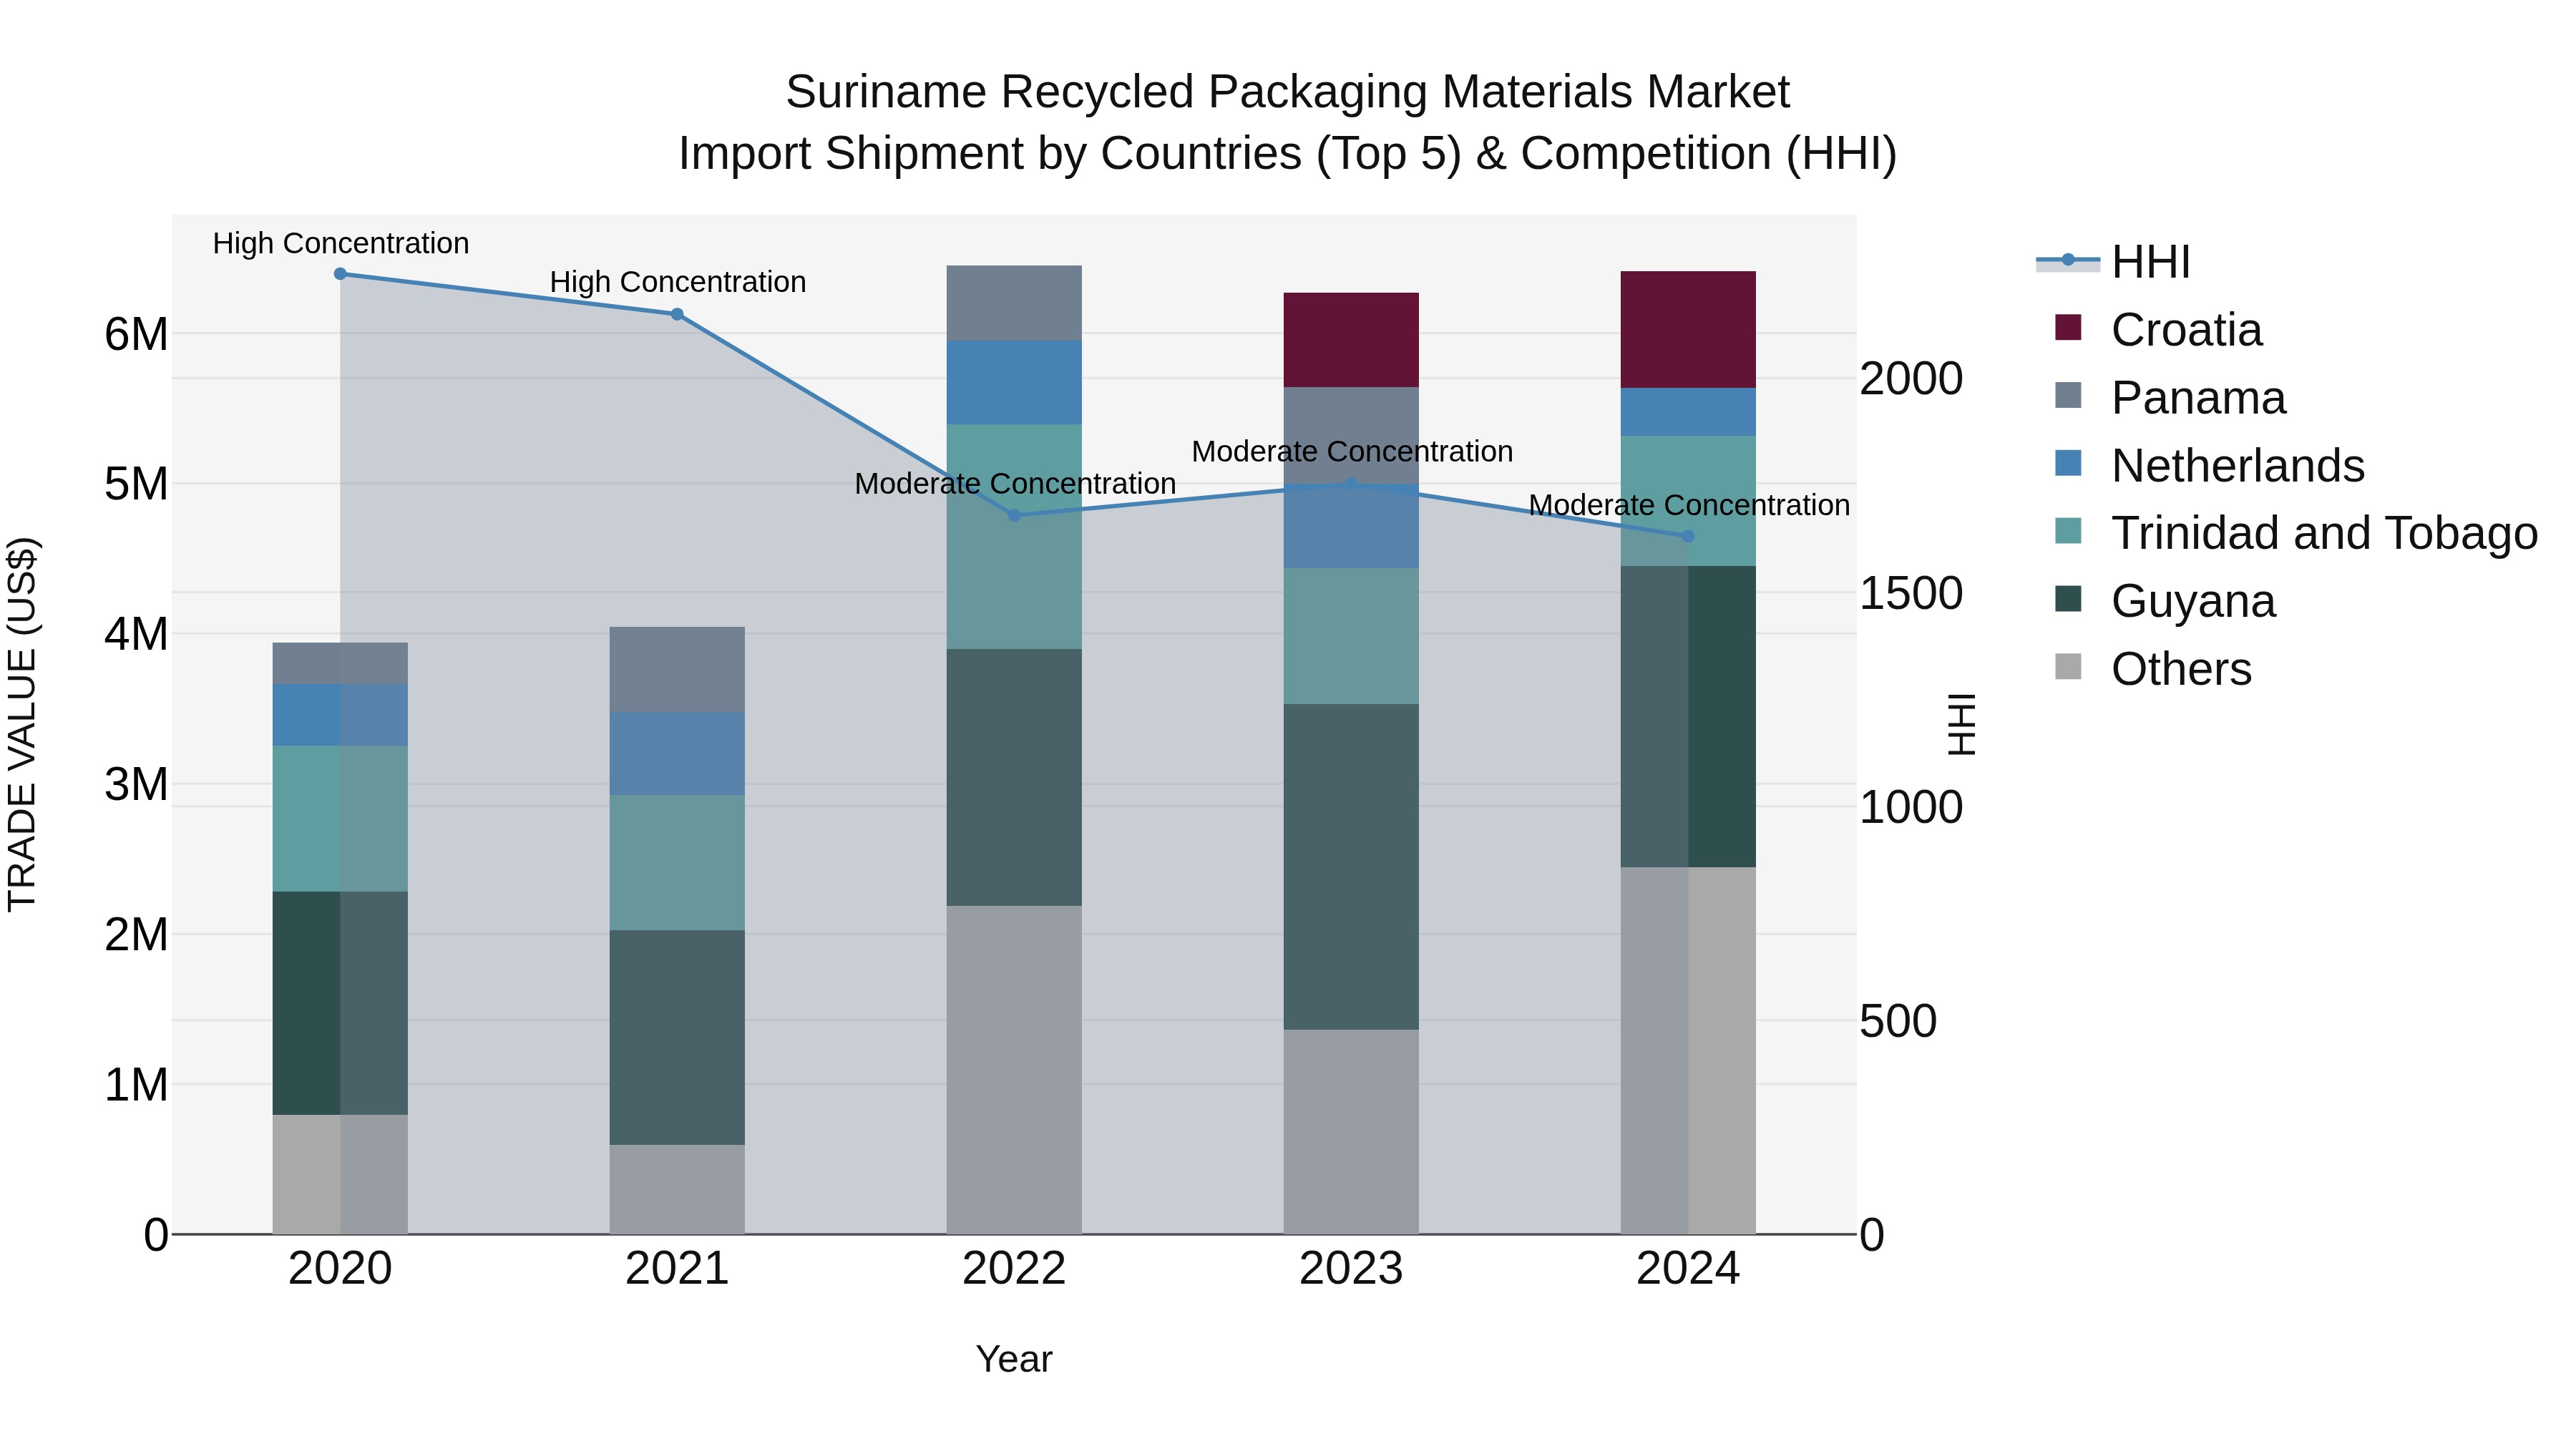Click the 2020 x-axis year label
The height and width of the screenshot is (1449, 2576).
click(340, 1269)
